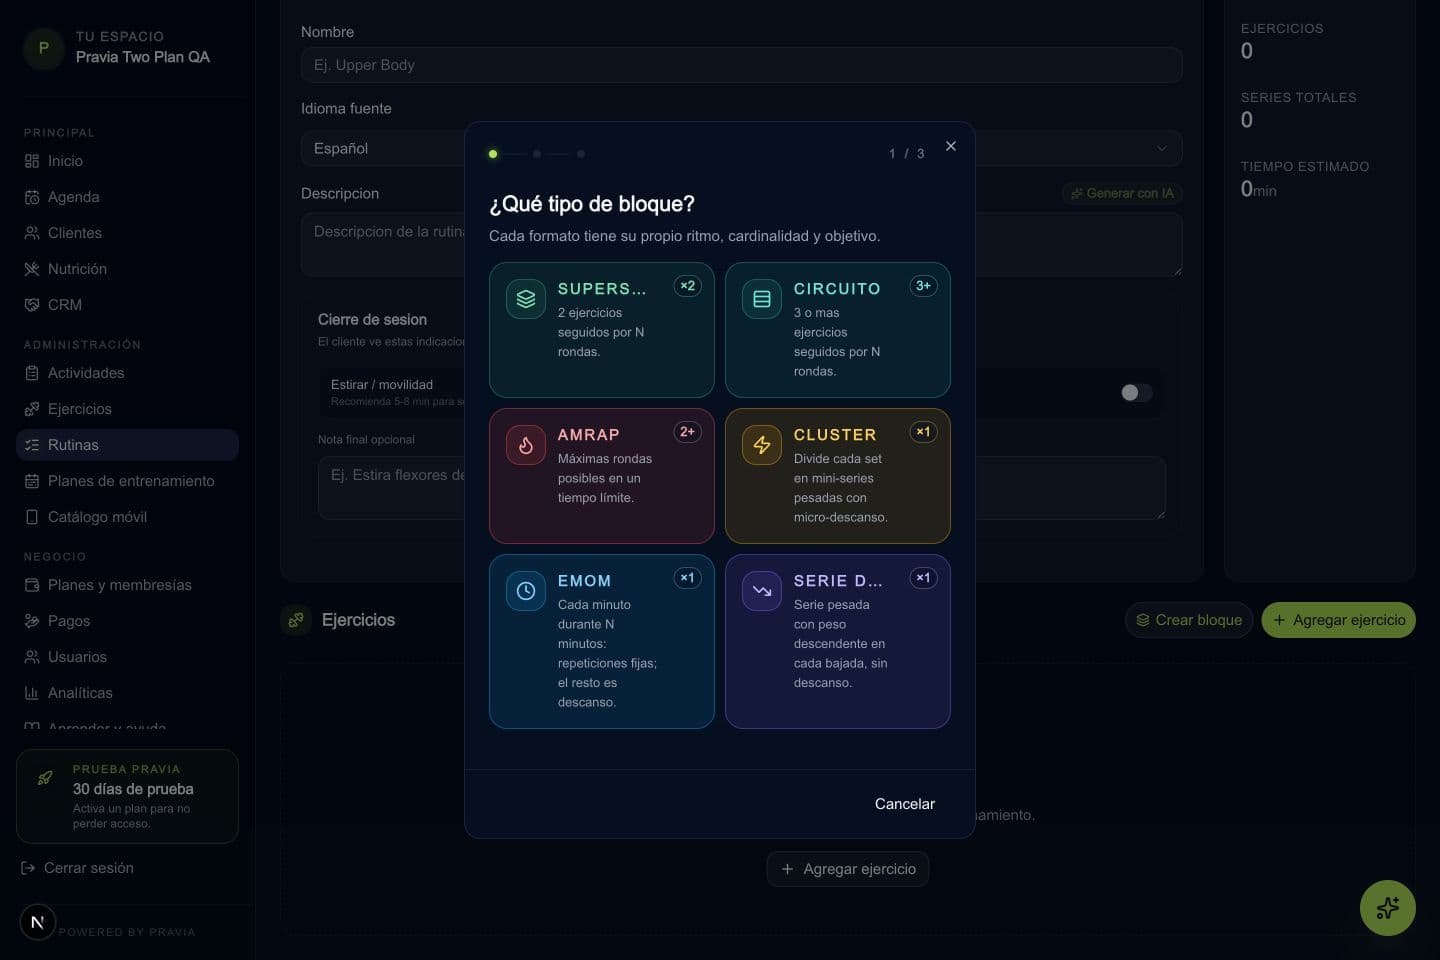Click the Crear bloque button
This screenshot has width=1440, height=960.
1188,620
